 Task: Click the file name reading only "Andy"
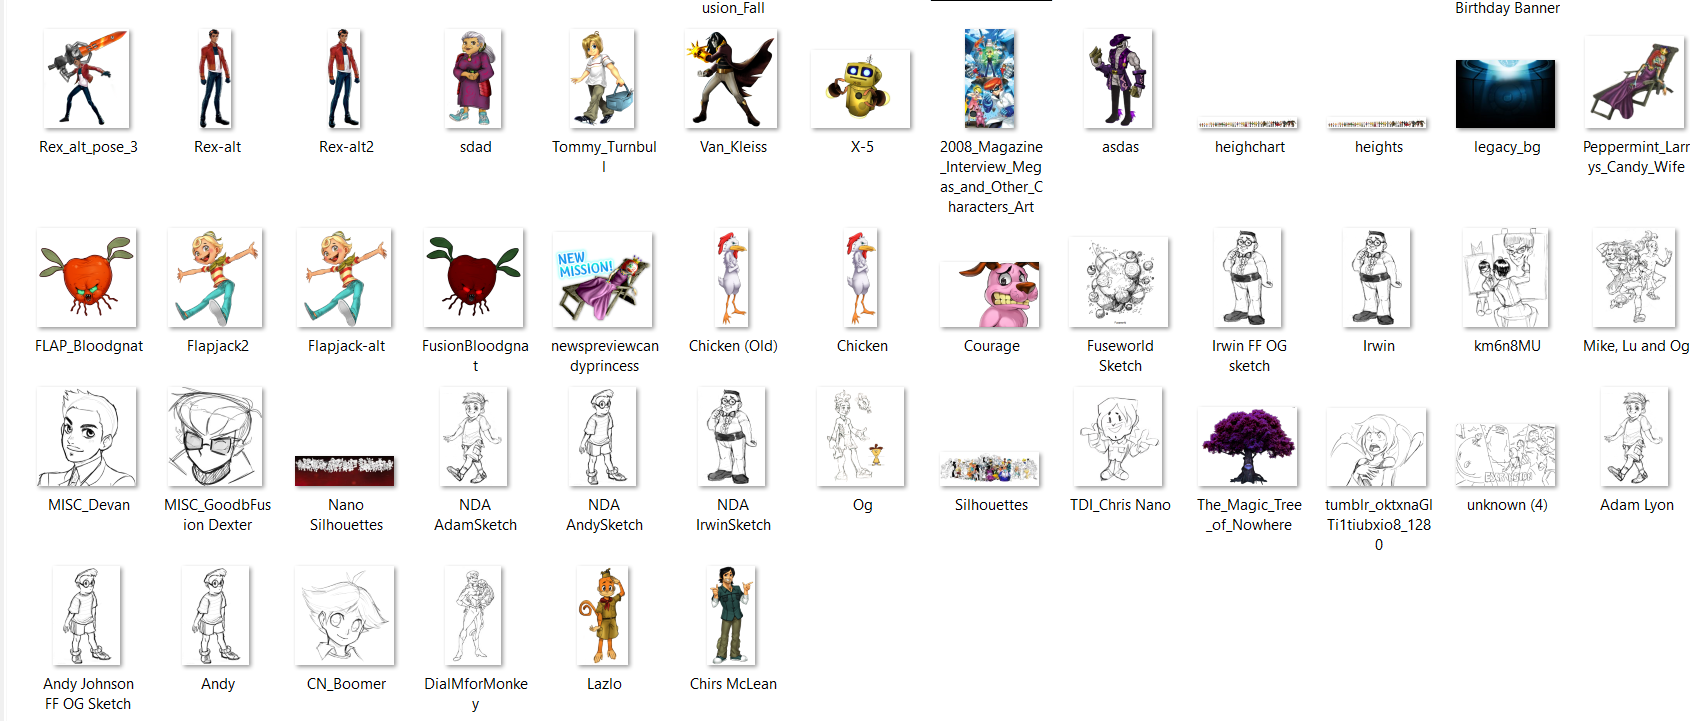tap(218, 684)
